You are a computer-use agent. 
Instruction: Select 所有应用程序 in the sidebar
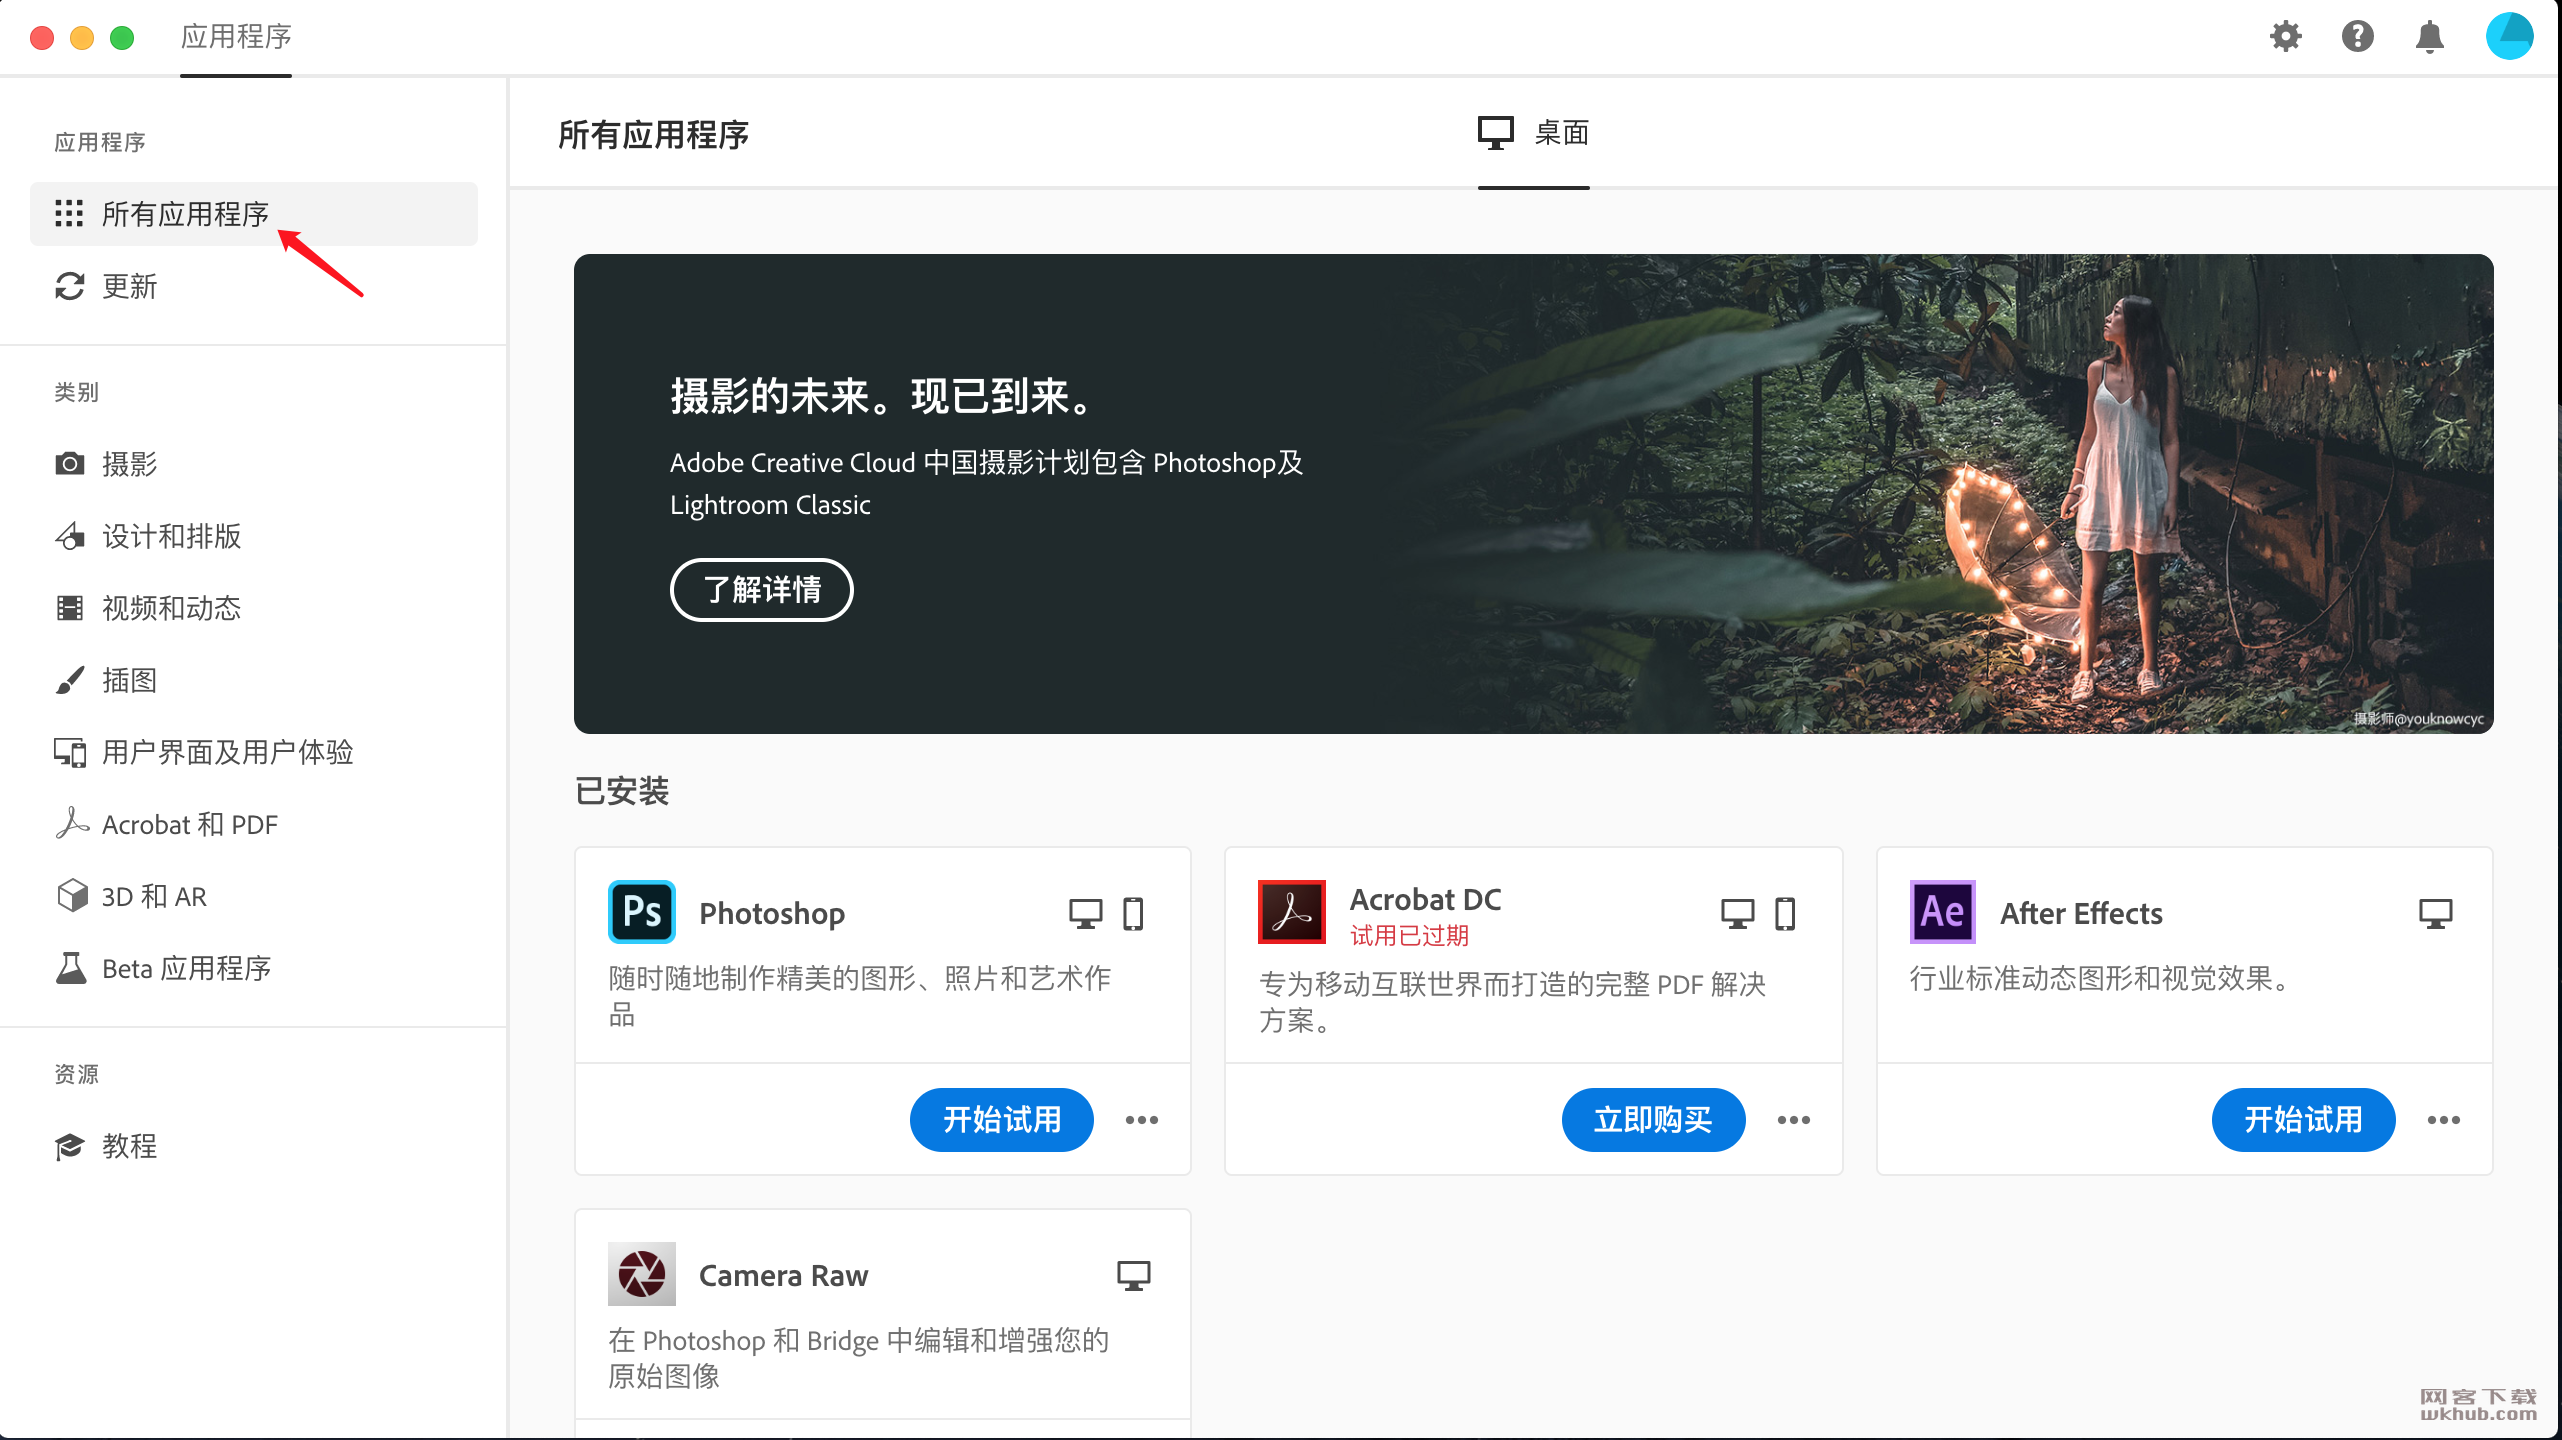254,213
